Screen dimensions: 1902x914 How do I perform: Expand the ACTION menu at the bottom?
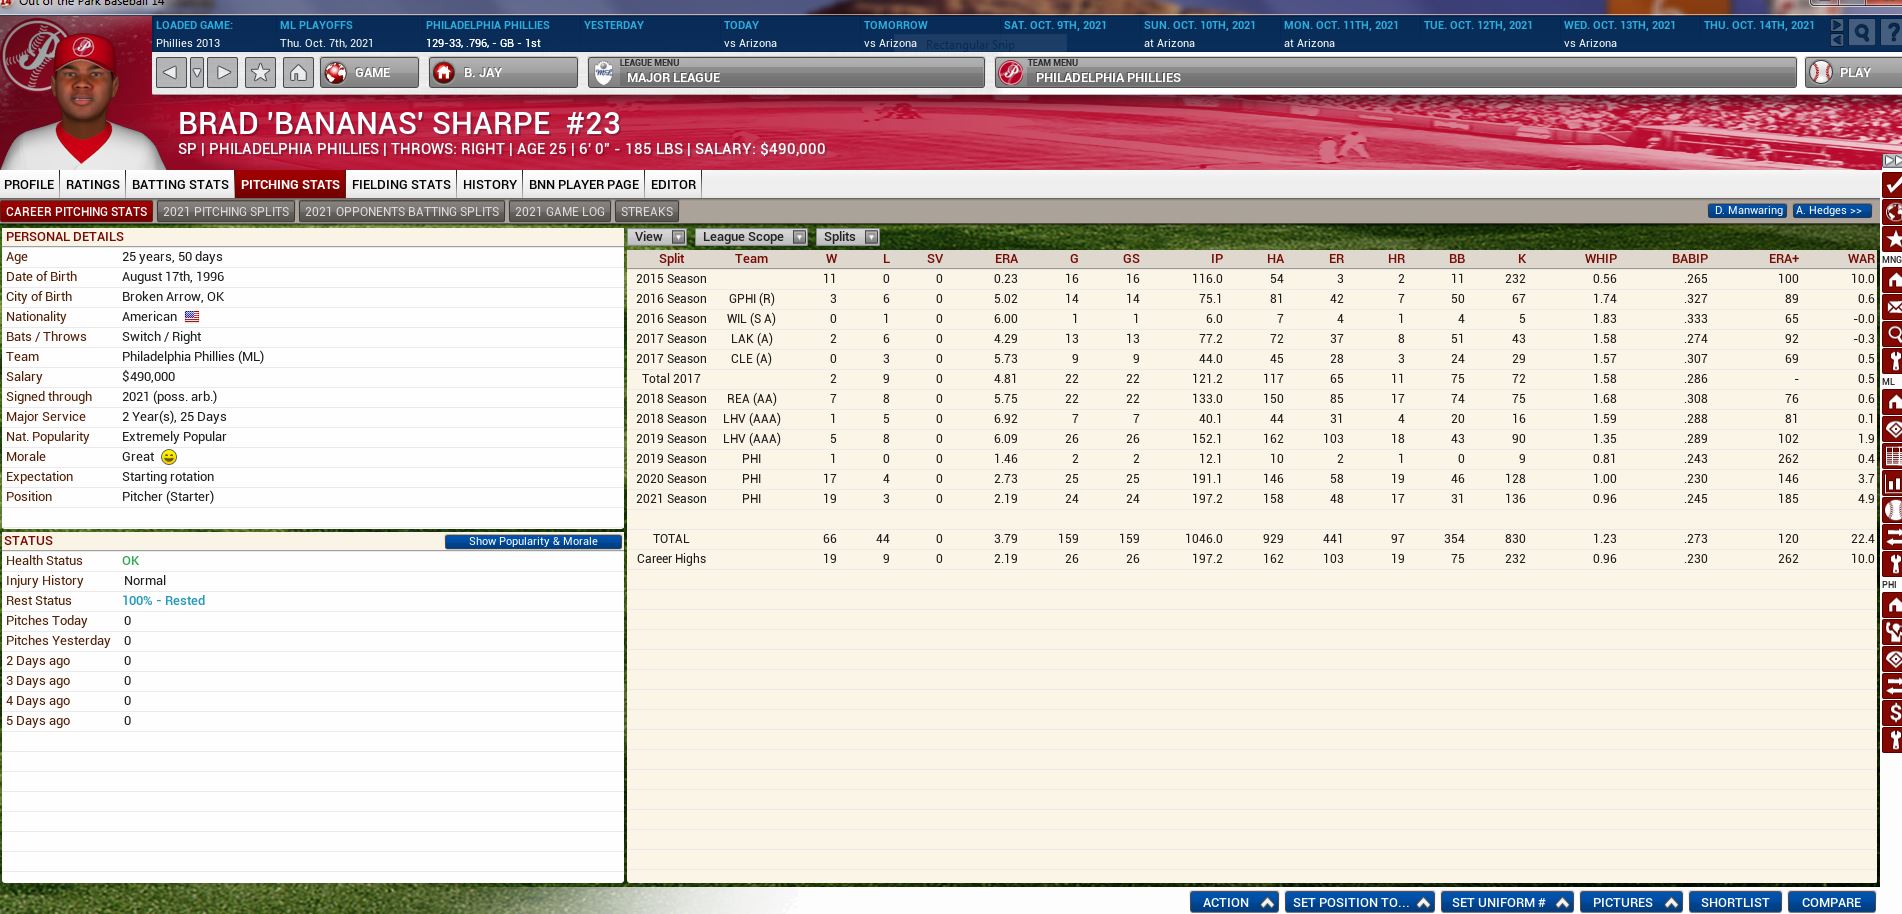[1233, 901]
